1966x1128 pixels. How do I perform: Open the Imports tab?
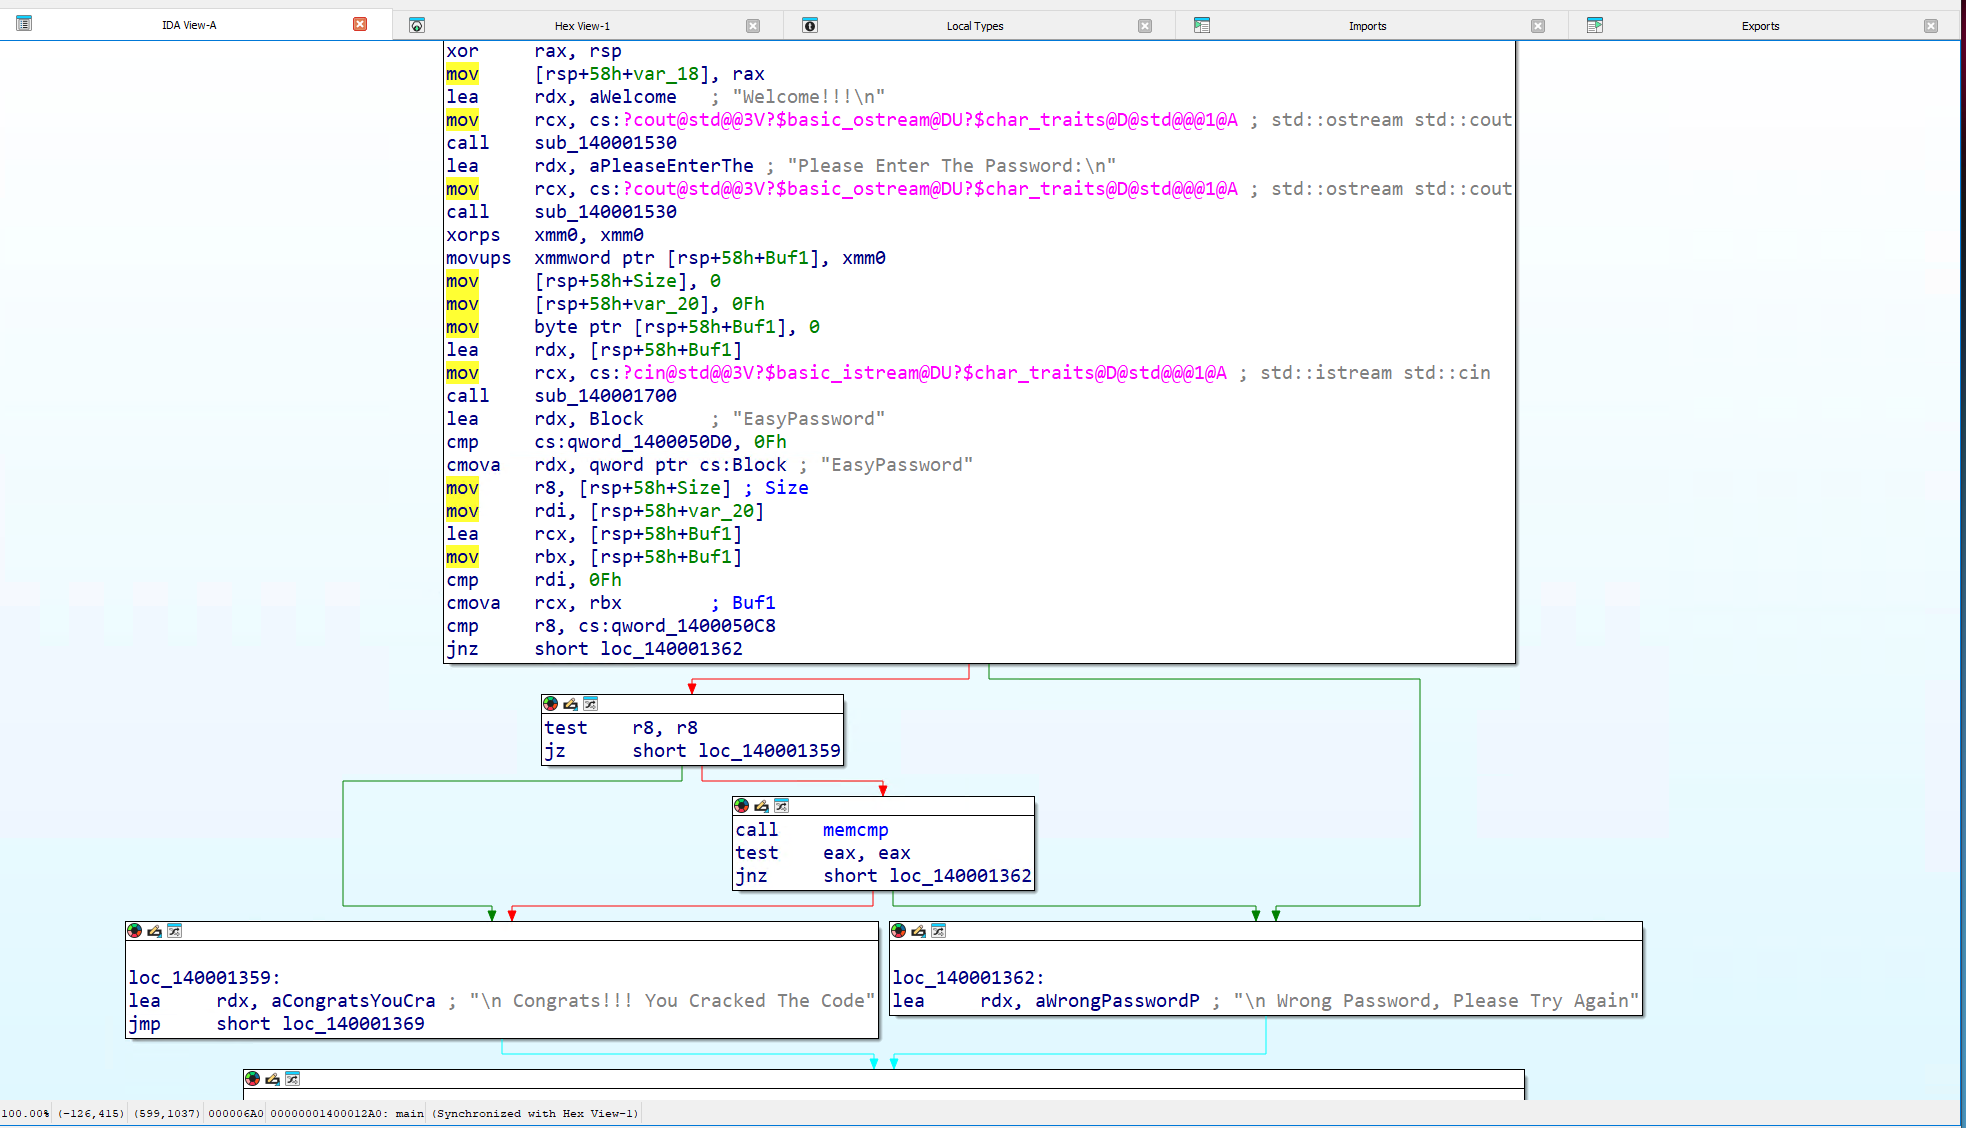click(x=1367, y=26)
